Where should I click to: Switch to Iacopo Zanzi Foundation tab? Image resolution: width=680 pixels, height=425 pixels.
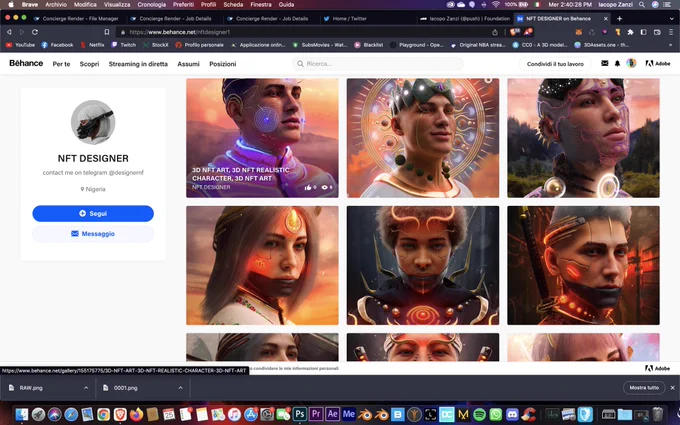click(x=466, y=19)
